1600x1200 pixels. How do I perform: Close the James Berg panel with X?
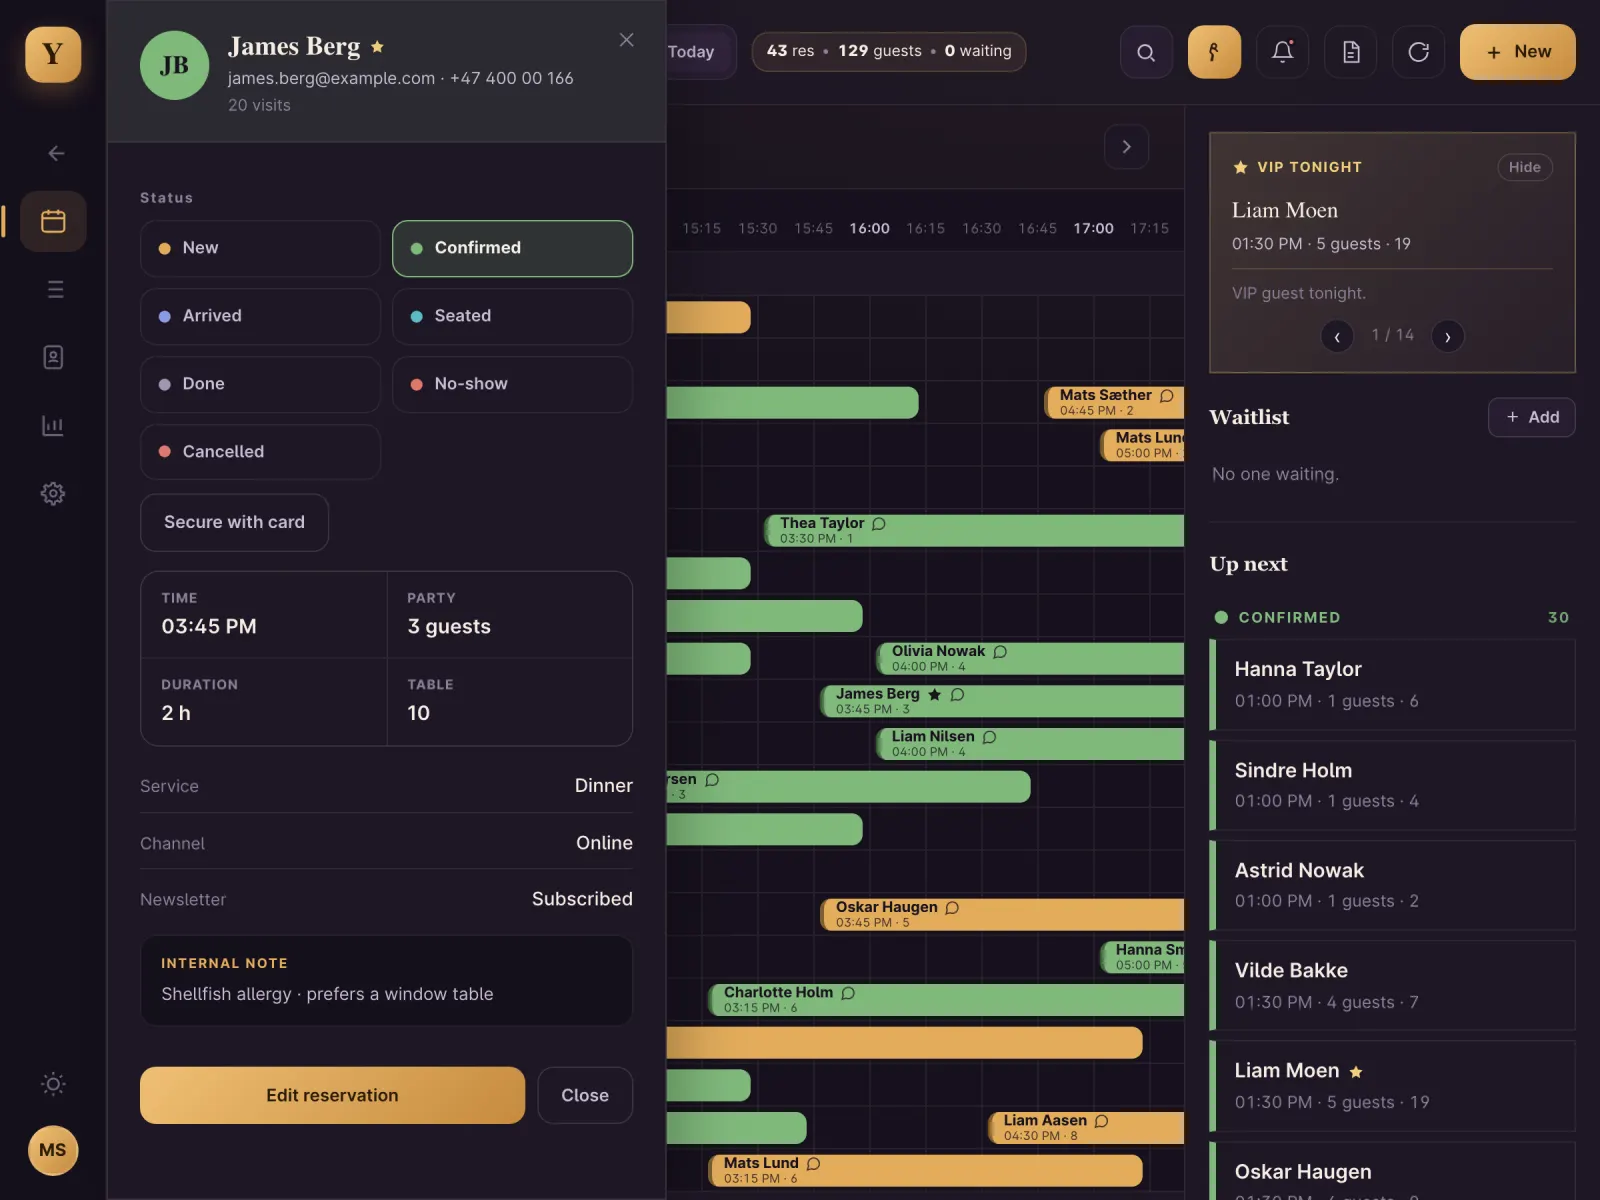coord(626,40)
